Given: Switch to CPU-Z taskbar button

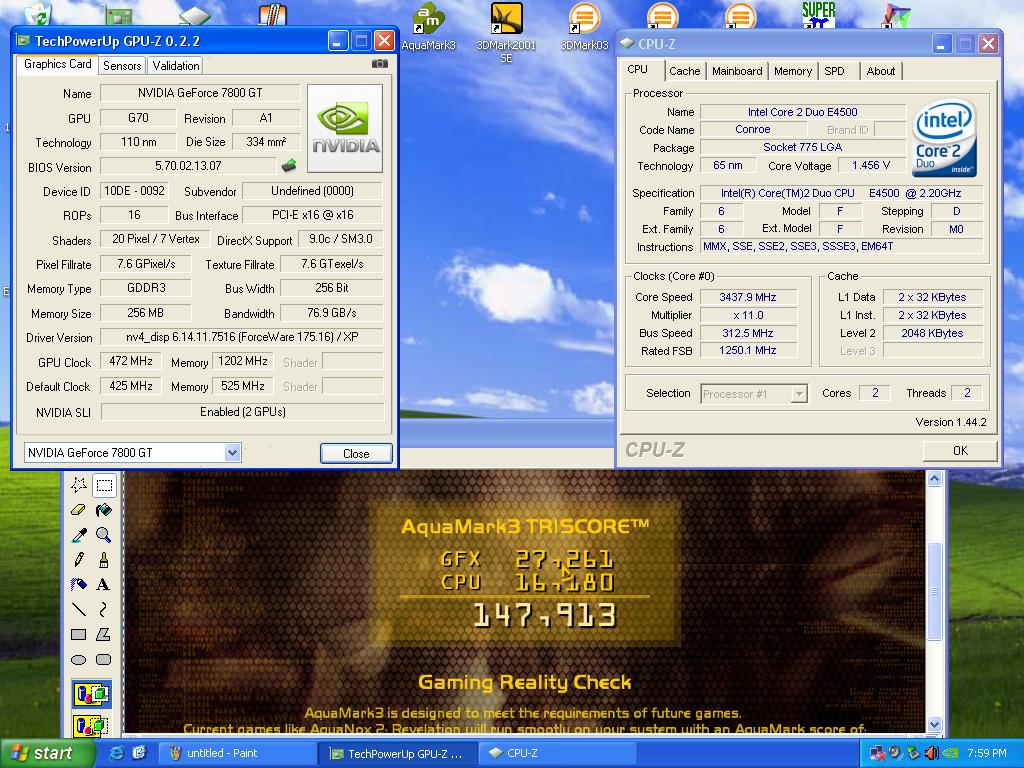Looking at the screenshot, I should tap(558, 753).
